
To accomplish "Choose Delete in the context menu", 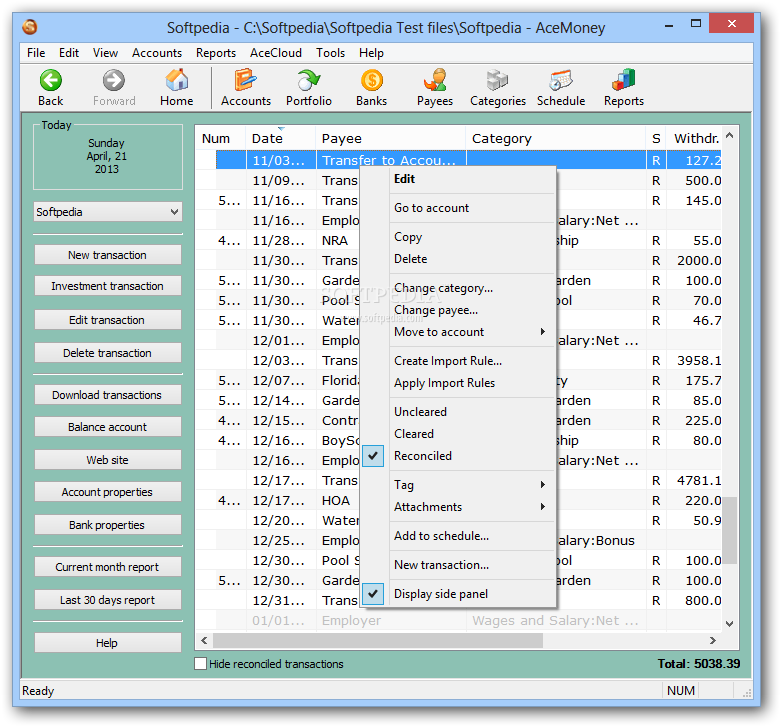I will [x=457, y=259].
